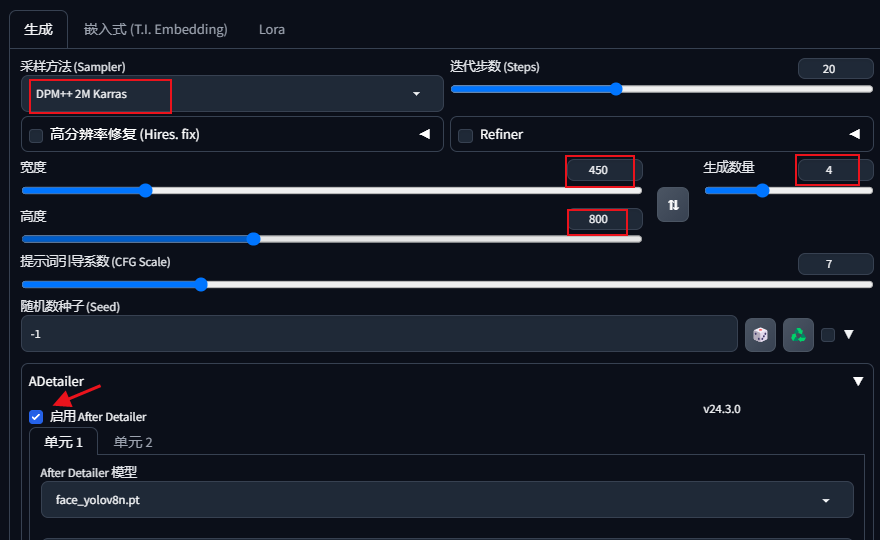Viewport: 880px width, 540px height.
Task: Select the 单元 2 tab in ADetailer
Action: (133, 442)
